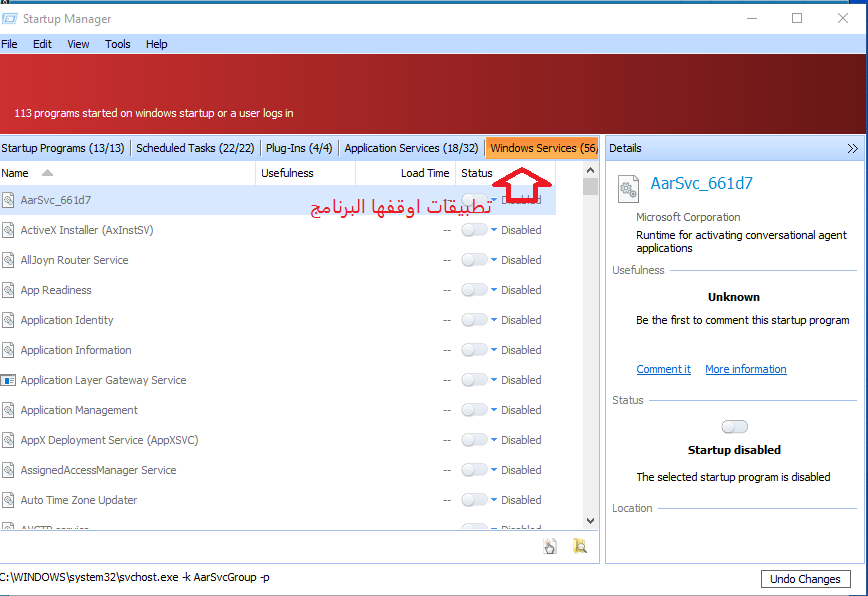Image resolution: width=868 pixels, height=596 pixels.
Task: Open the File menu
Action: tap(9, 44)
